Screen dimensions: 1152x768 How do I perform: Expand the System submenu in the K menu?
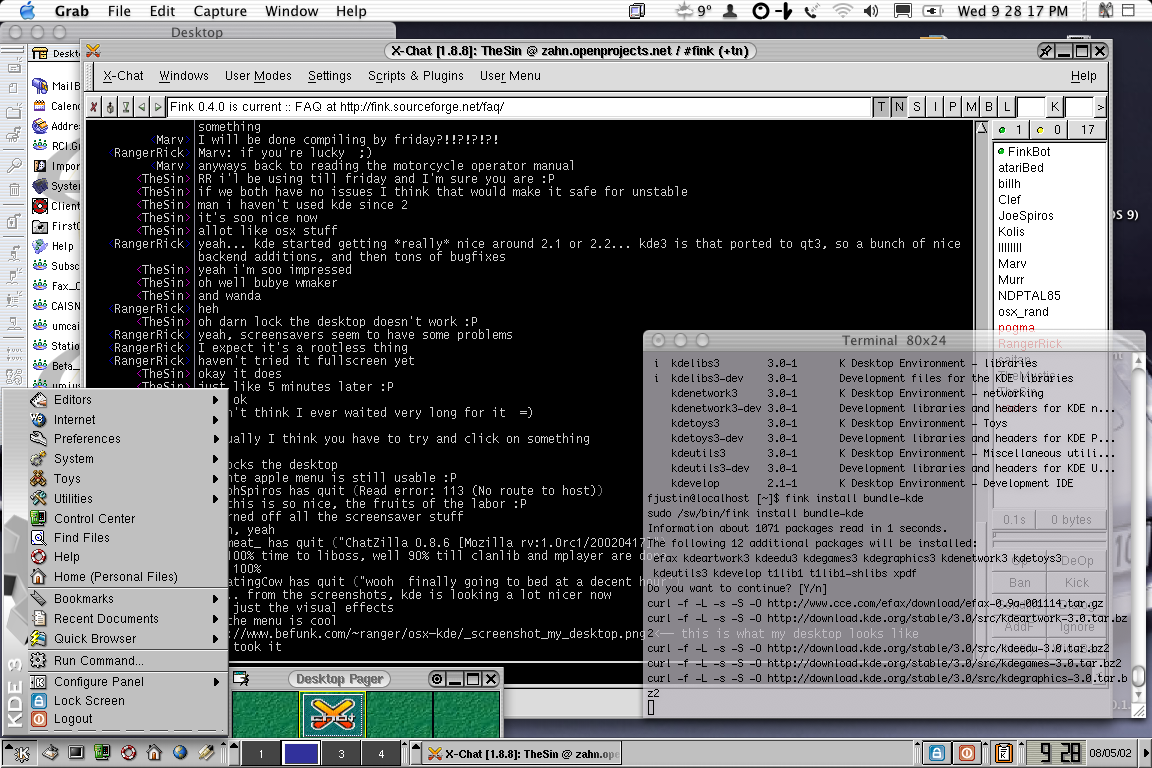[x=126, y=459]
